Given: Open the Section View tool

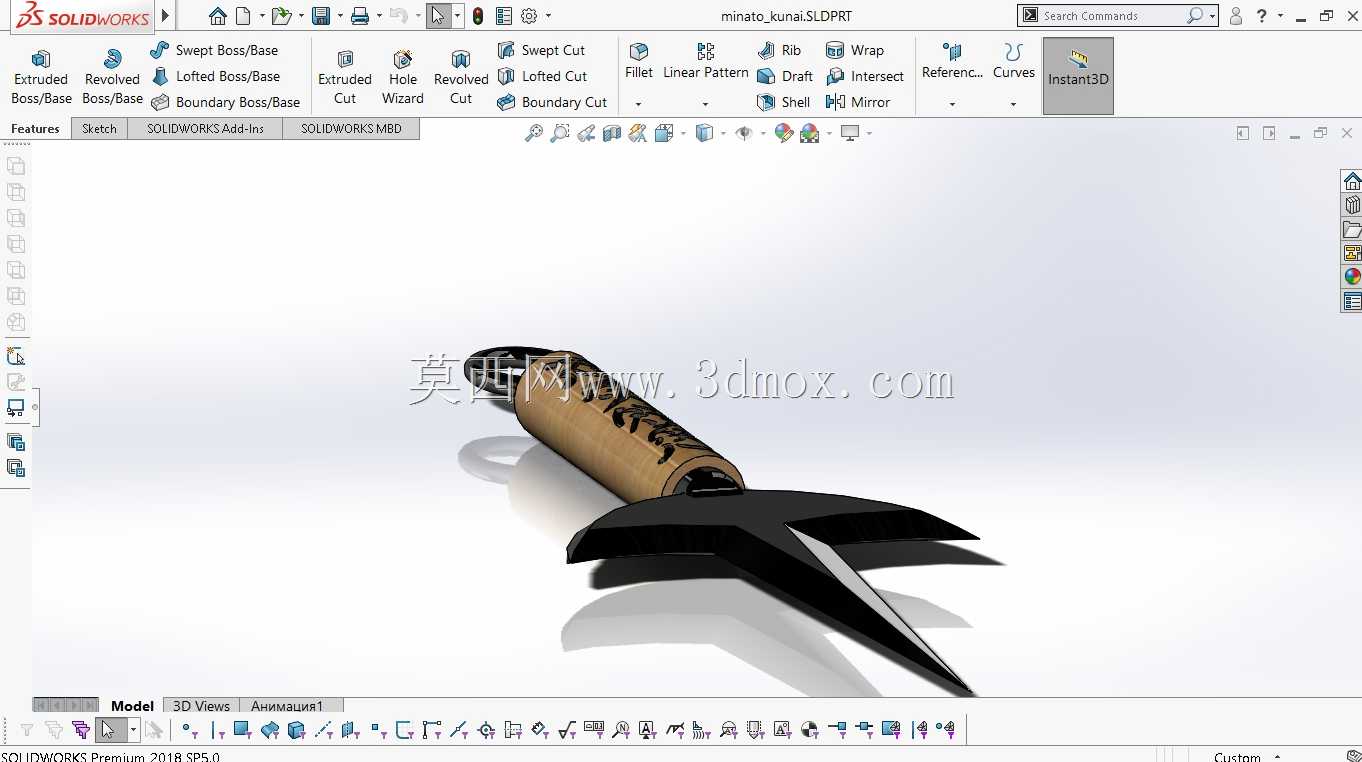Looking at the screenshot, I should tap(612, 133).
